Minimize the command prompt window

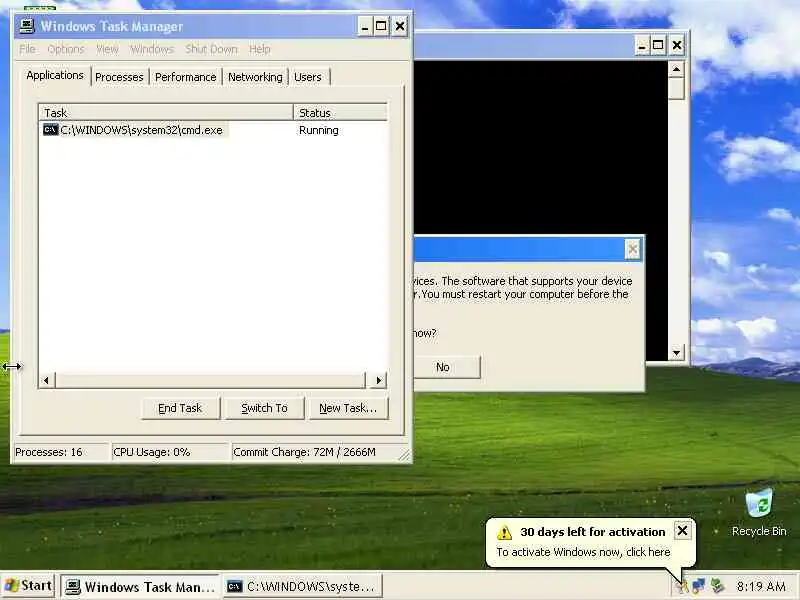[x=642, y=45]
